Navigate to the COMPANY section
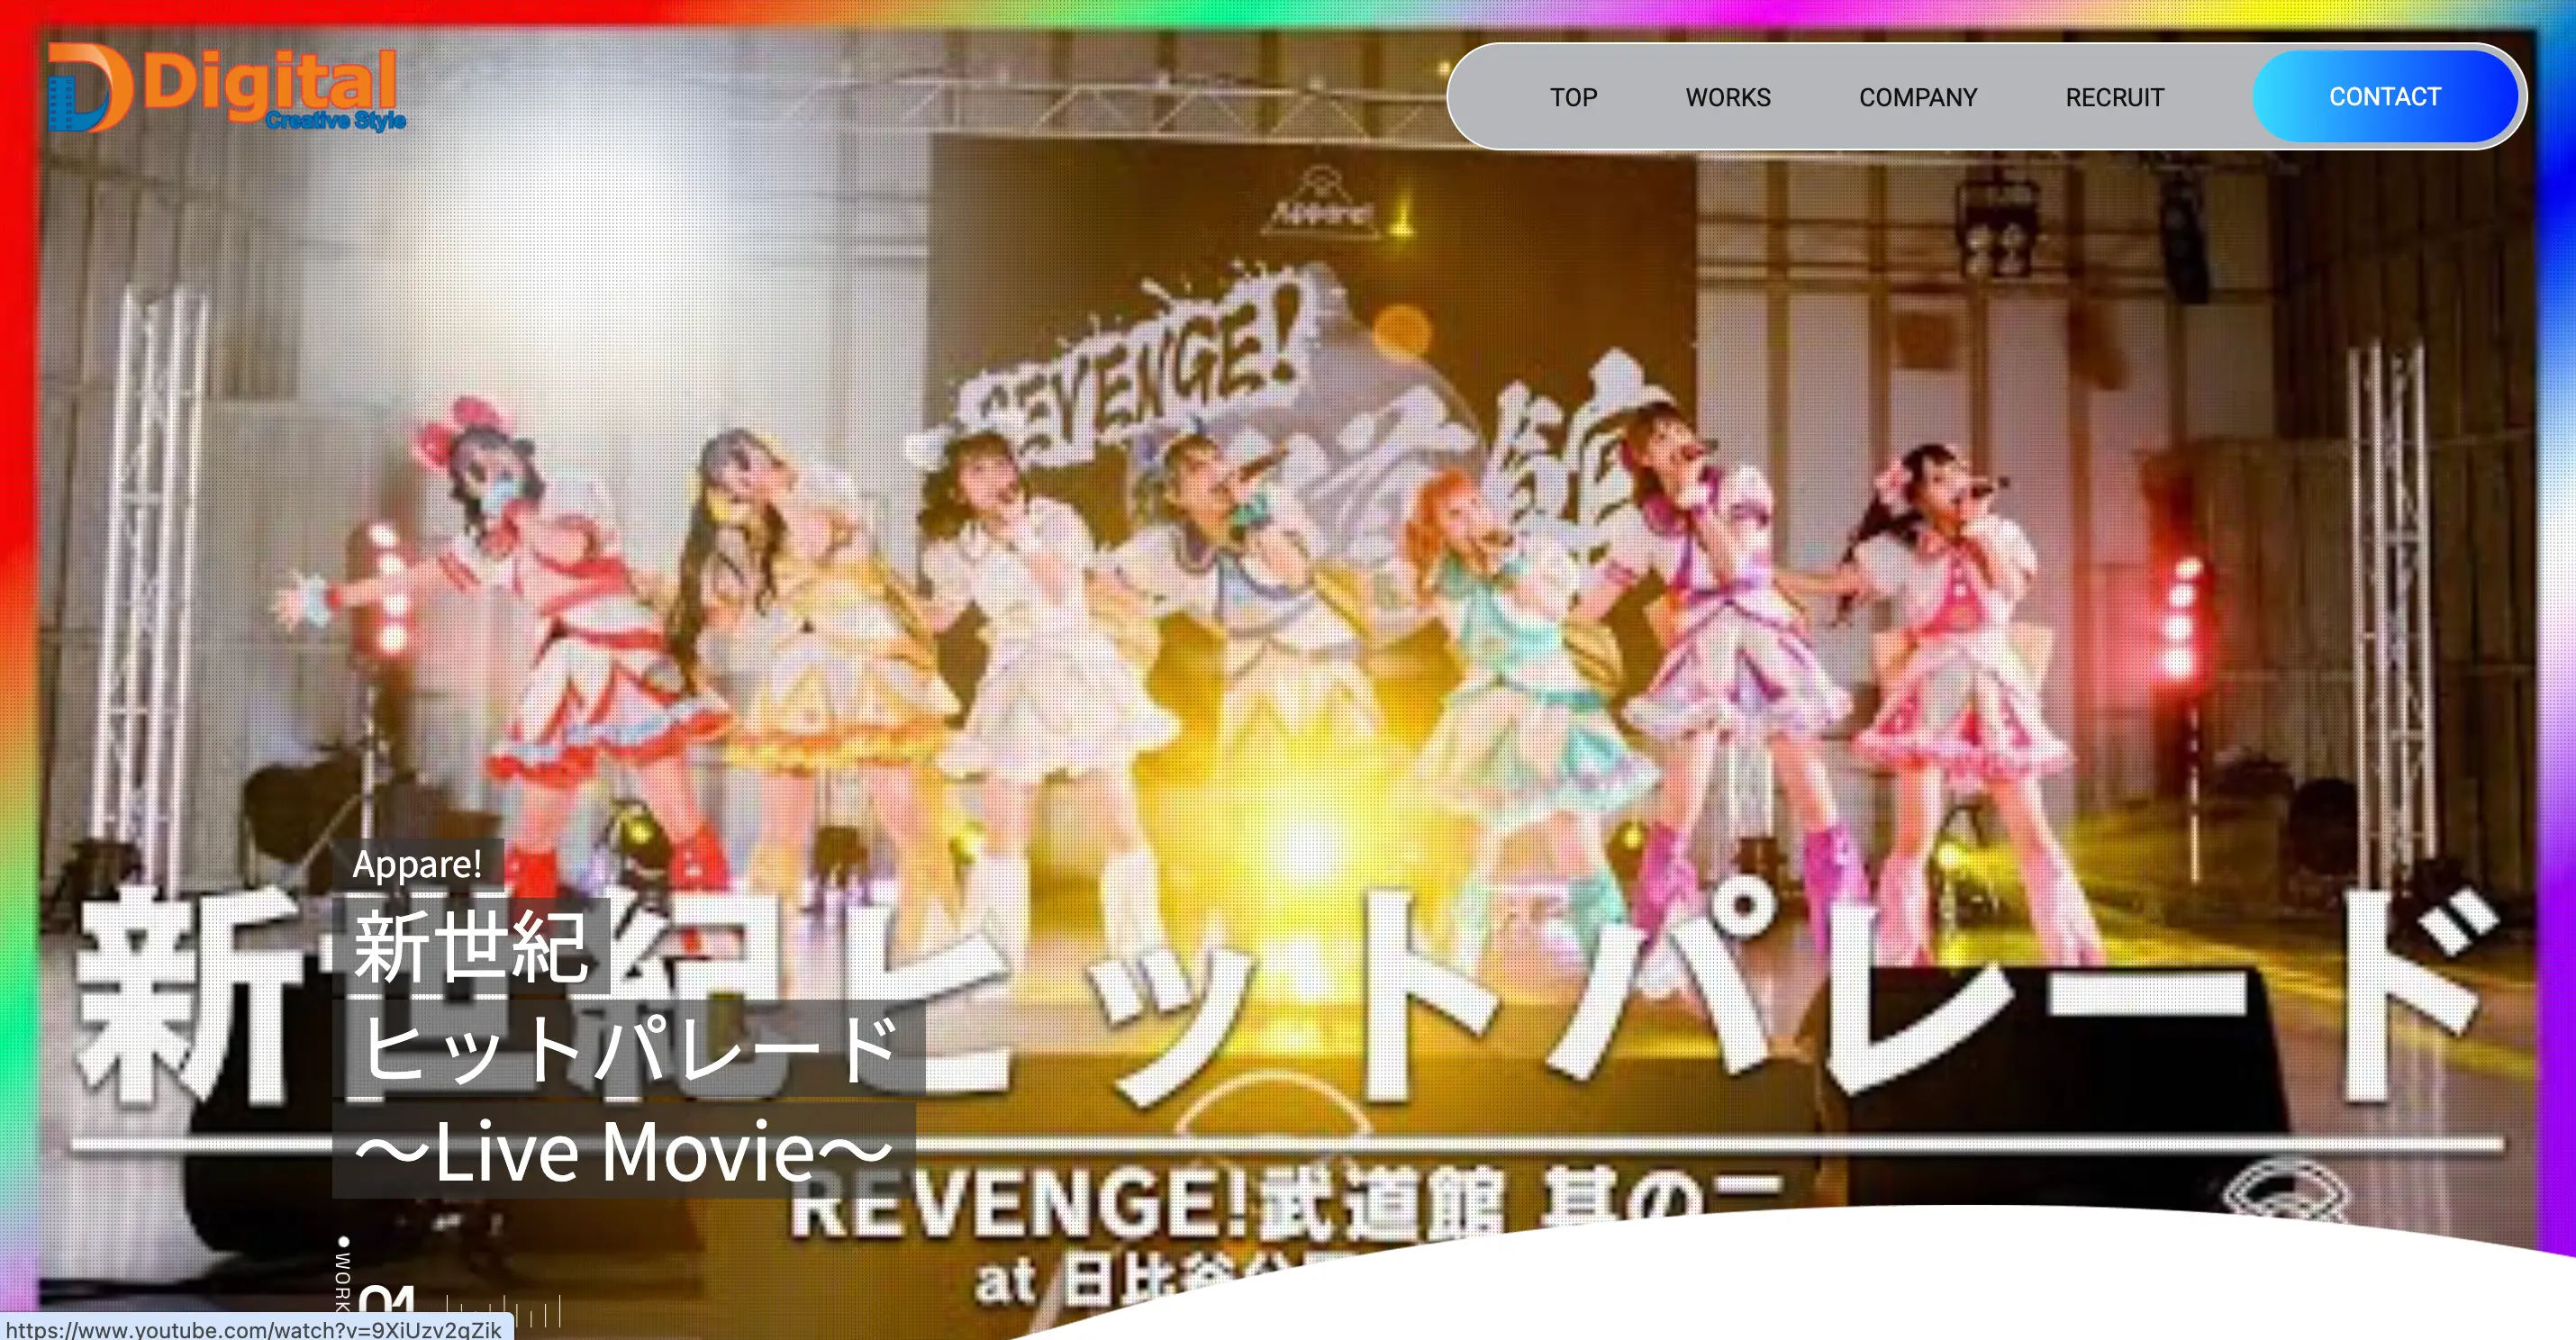 (1917, 97)
